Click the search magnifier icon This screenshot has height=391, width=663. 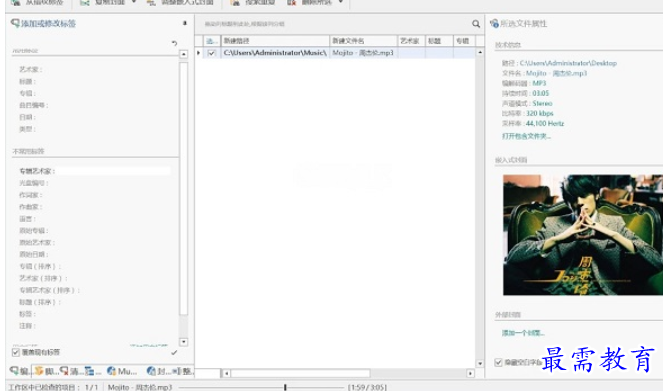click(476, 24)
